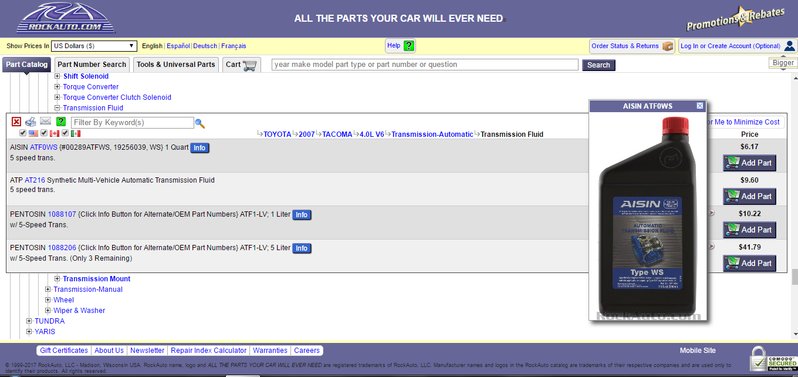Click the AISIN bottle product image
Image resolution: width=798 pixels, height=377 pixels.
click(x=647, y=215)
